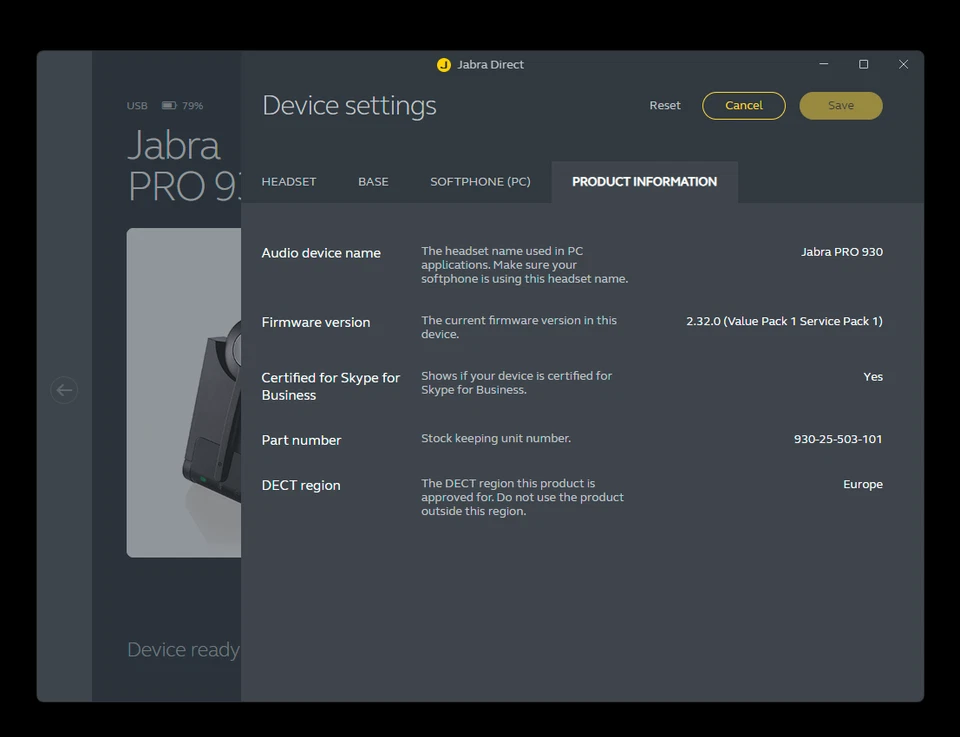Cancel the device settings changes
960x737 pixels.
click(x=744, y=105)
